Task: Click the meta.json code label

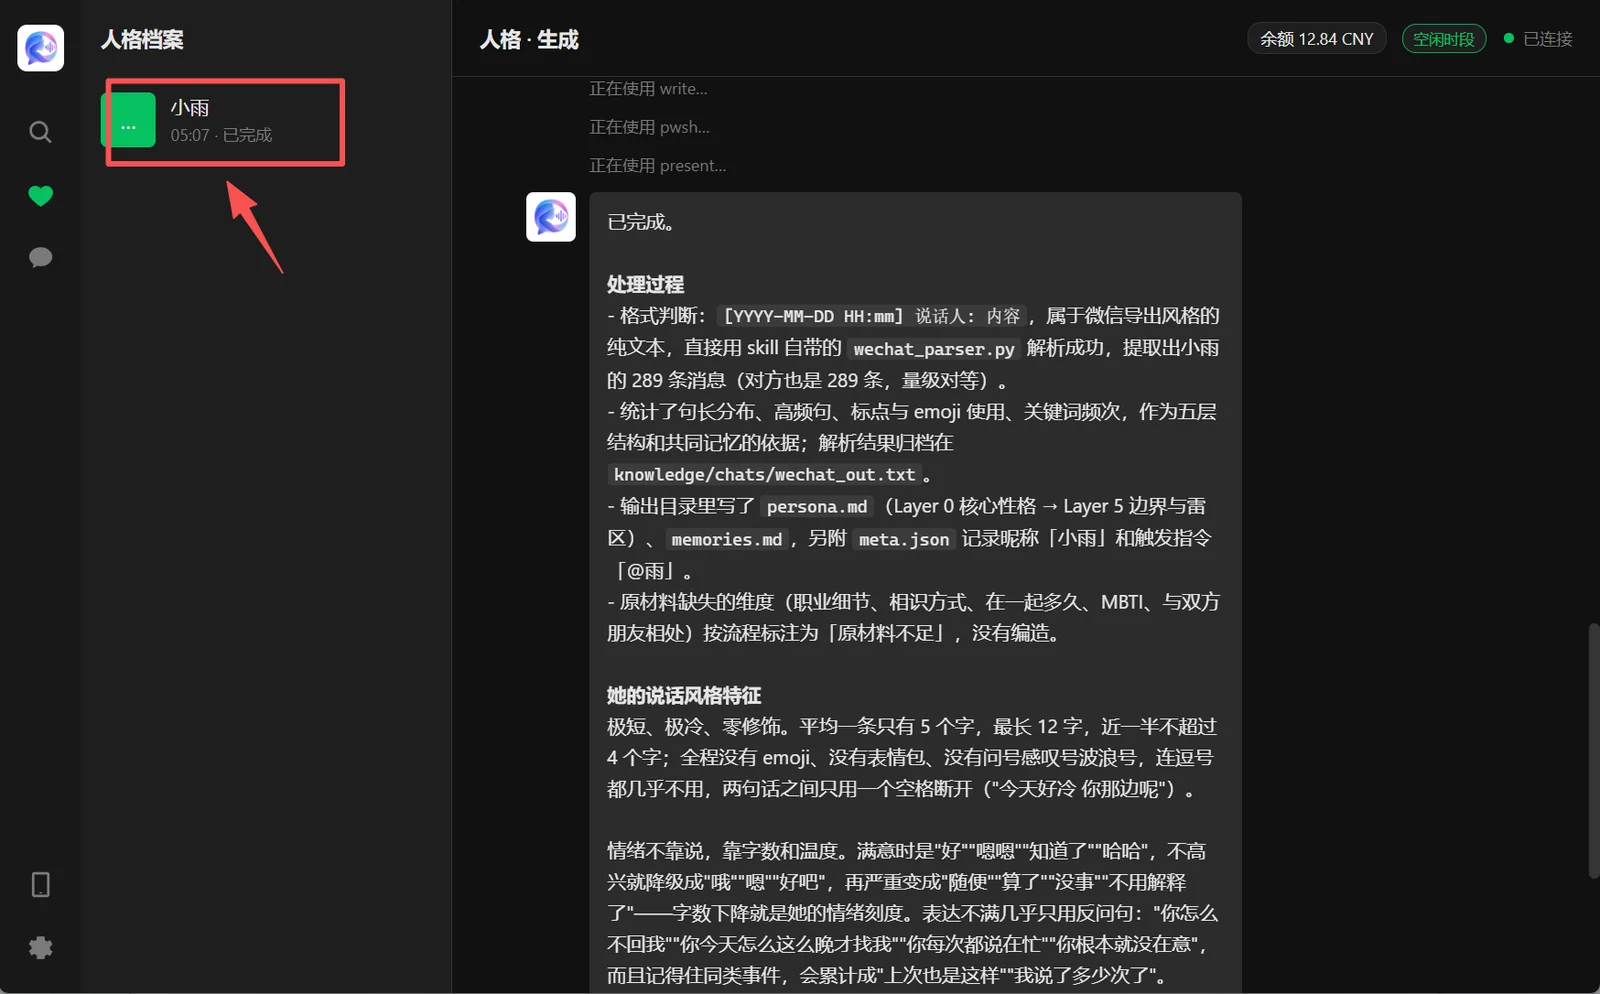Action: pyautogui.click(x=903, y=540)
